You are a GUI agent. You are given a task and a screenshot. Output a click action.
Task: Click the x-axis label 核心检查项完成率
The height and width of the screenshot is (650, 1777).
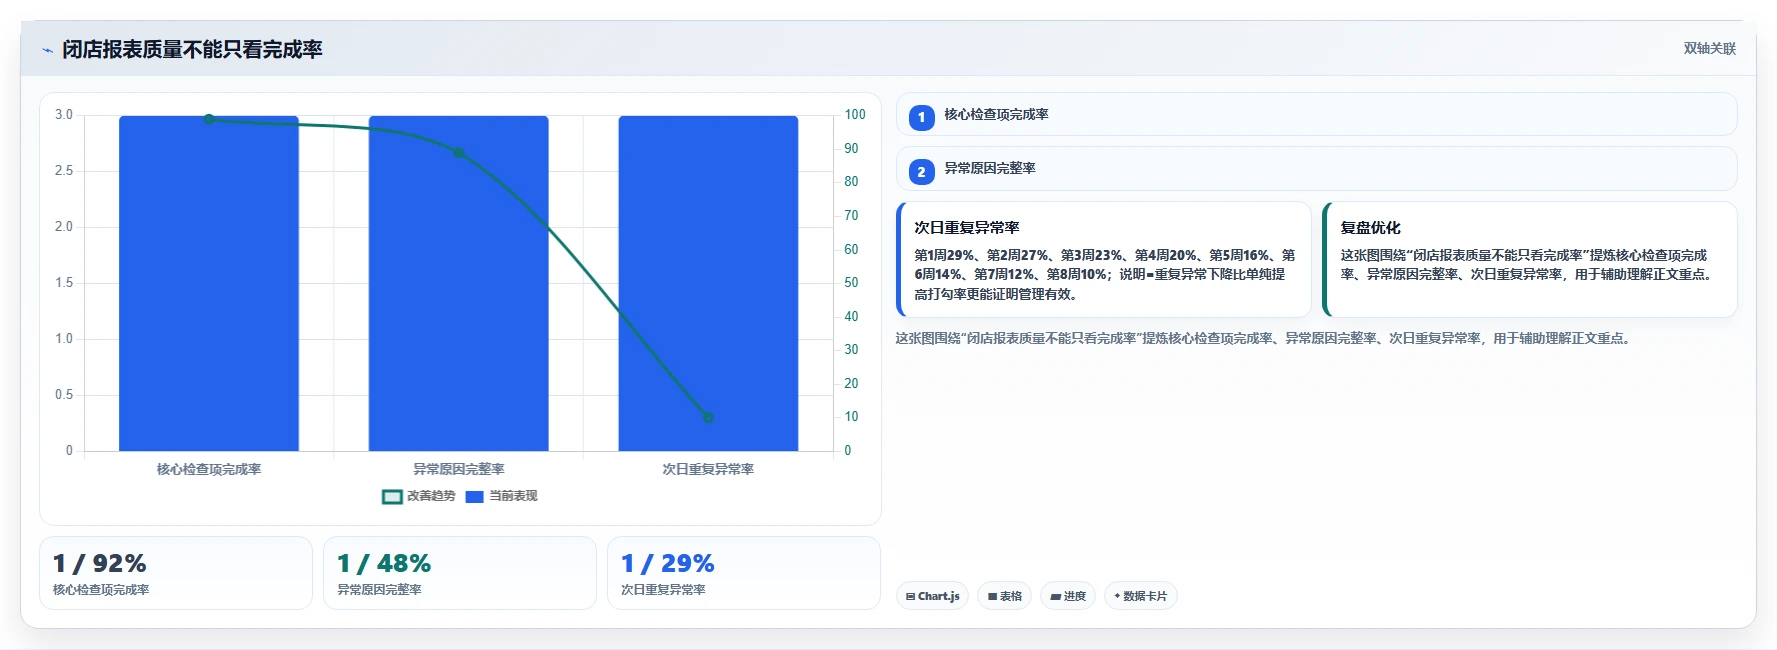click(209, 469)
